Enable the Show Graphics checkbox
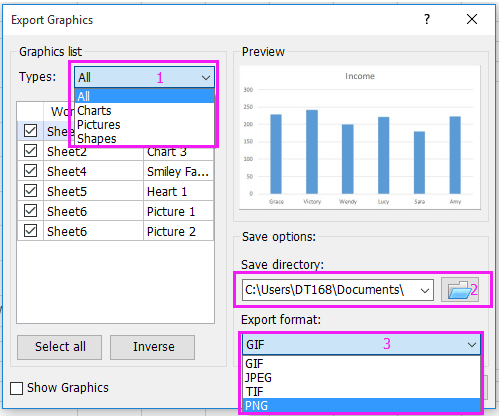This screenshot has width=500, height=416. [16, 388]
